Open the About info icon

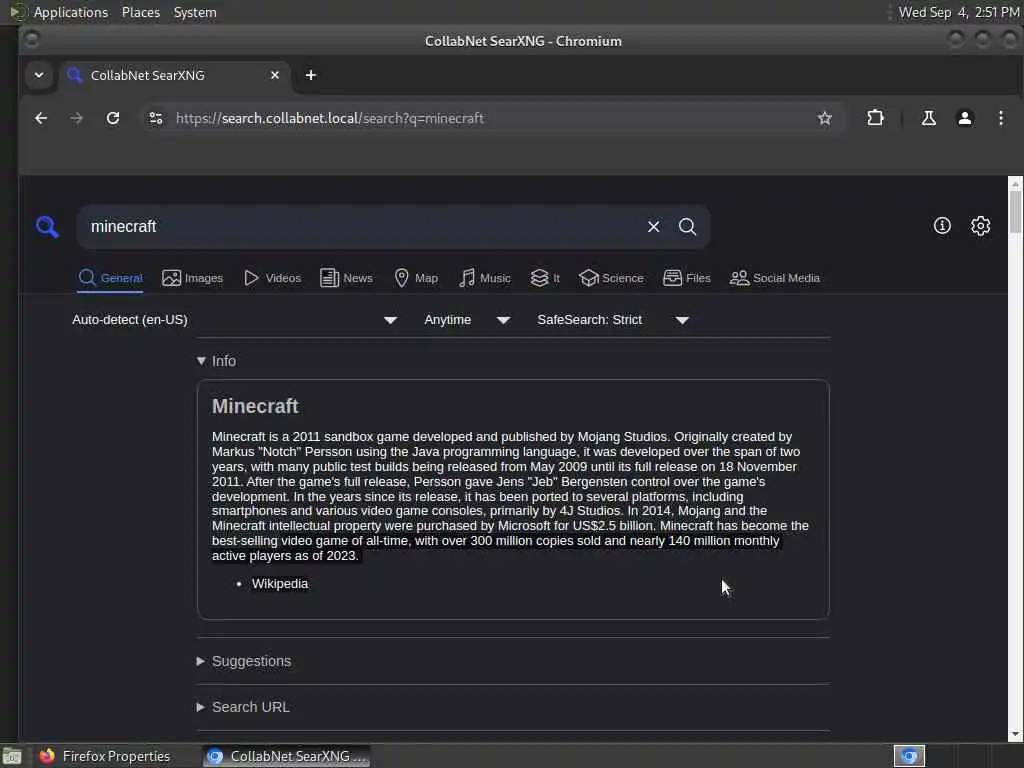942,226
